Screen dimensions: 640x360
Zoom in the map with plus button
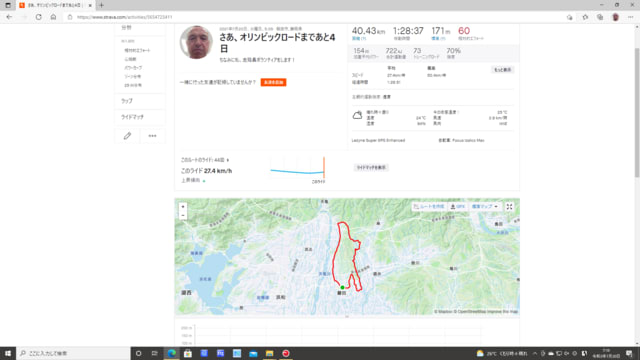tap(183, 207)
